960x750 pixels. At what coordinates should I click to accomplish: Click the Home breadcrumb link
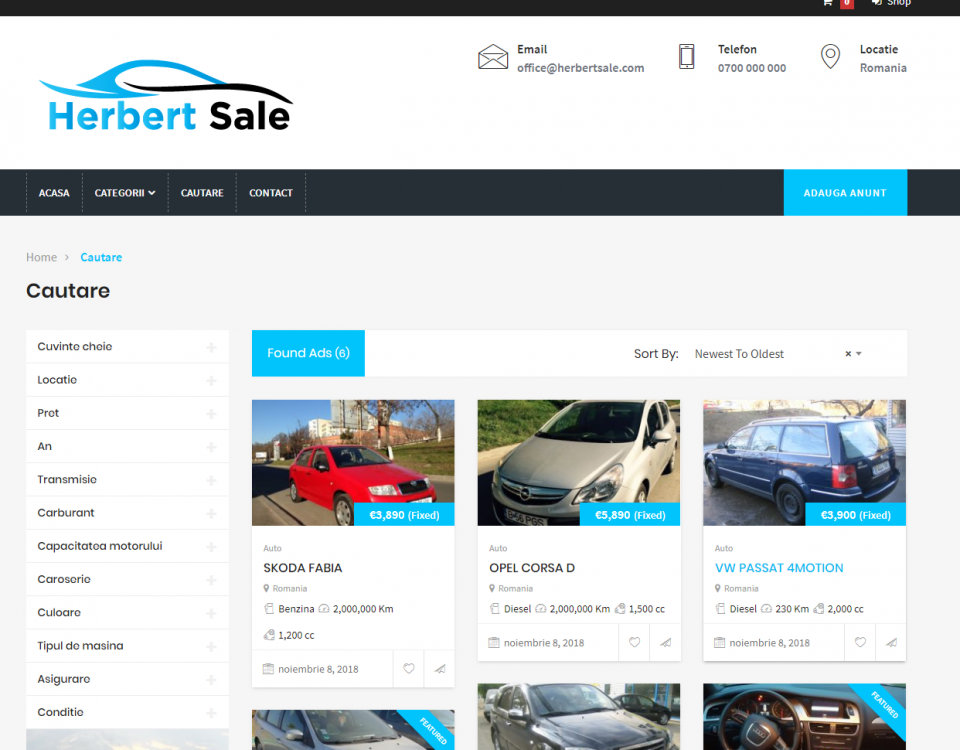coord(41,257)
